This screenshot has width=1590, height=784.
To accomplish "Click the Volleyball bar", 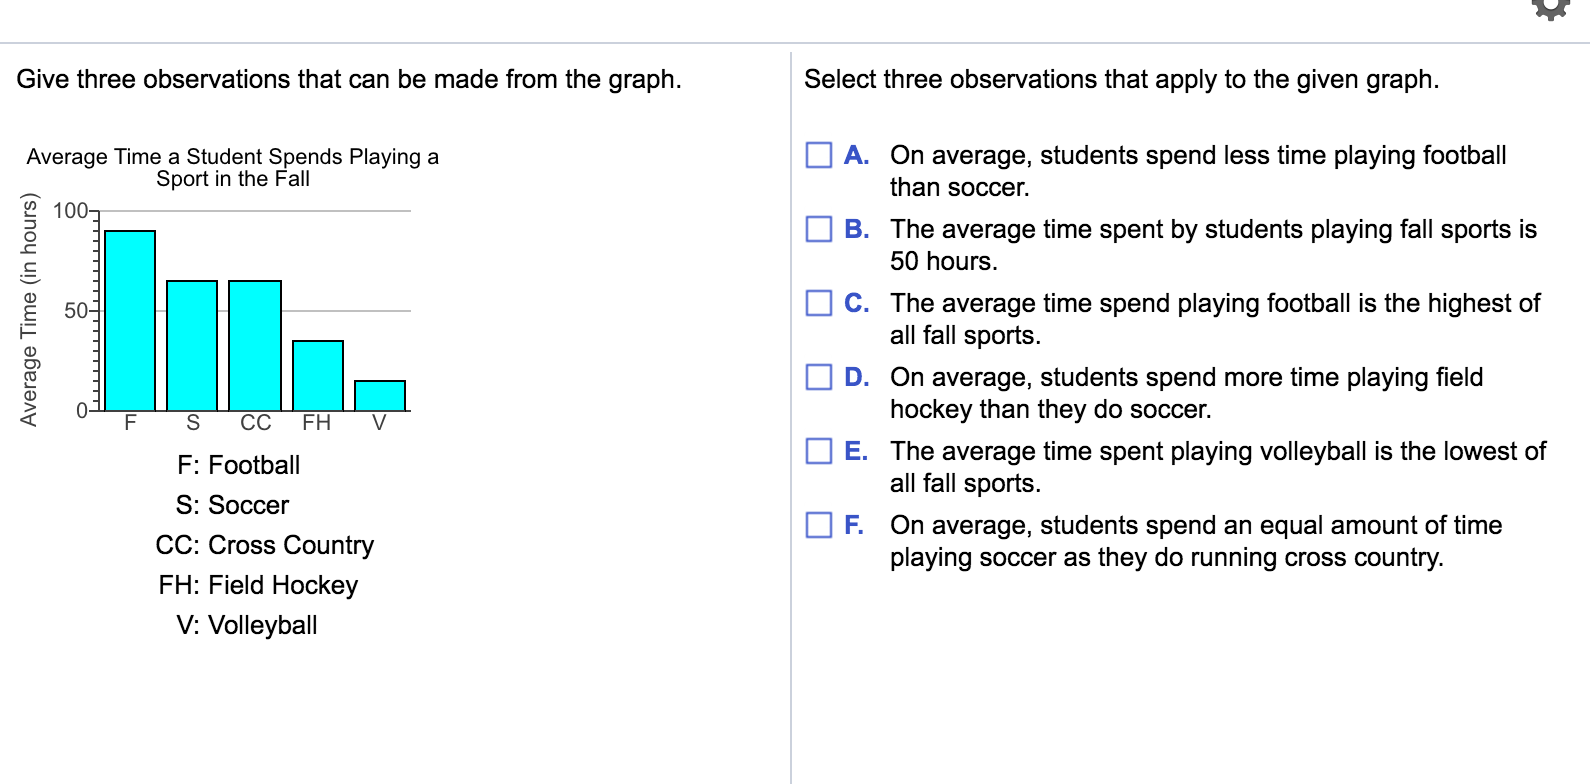I will [379, 395].
